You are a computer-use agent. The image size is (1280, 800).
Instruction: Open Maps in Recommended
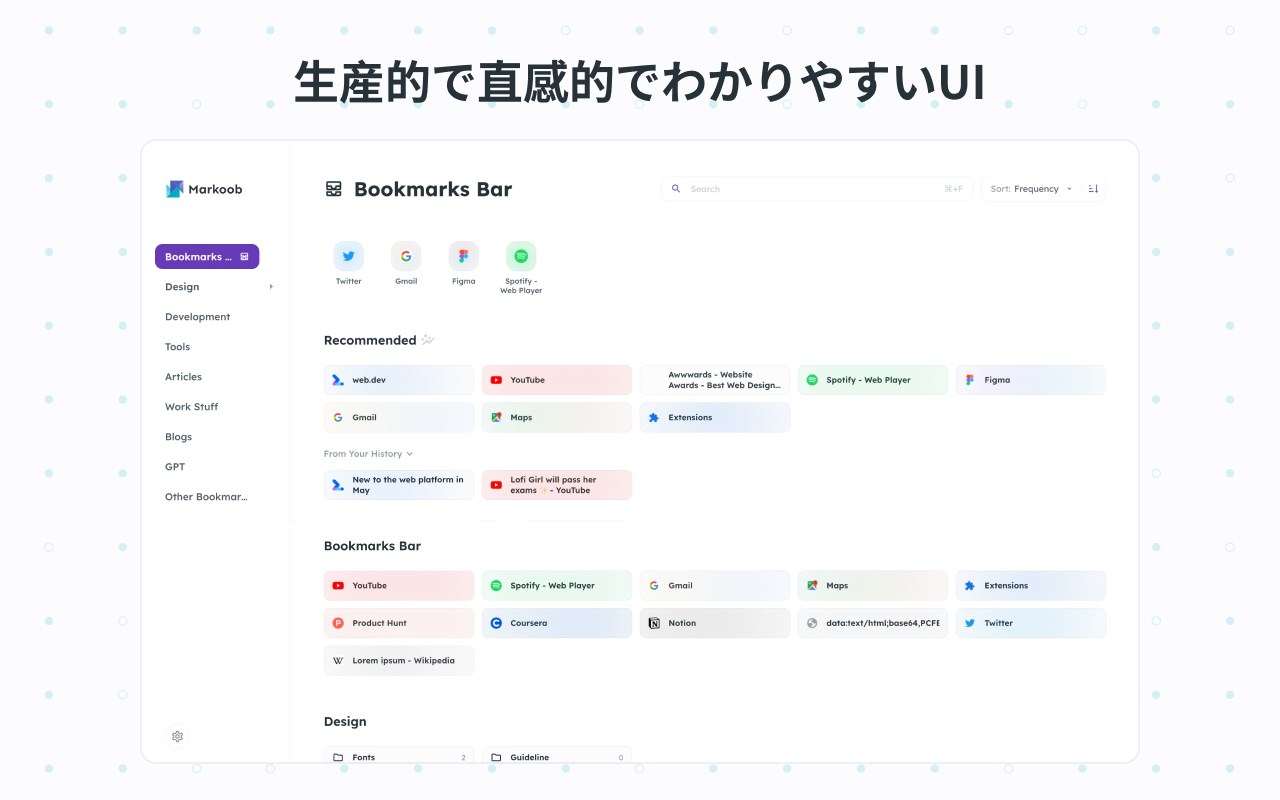pos(557,417)
